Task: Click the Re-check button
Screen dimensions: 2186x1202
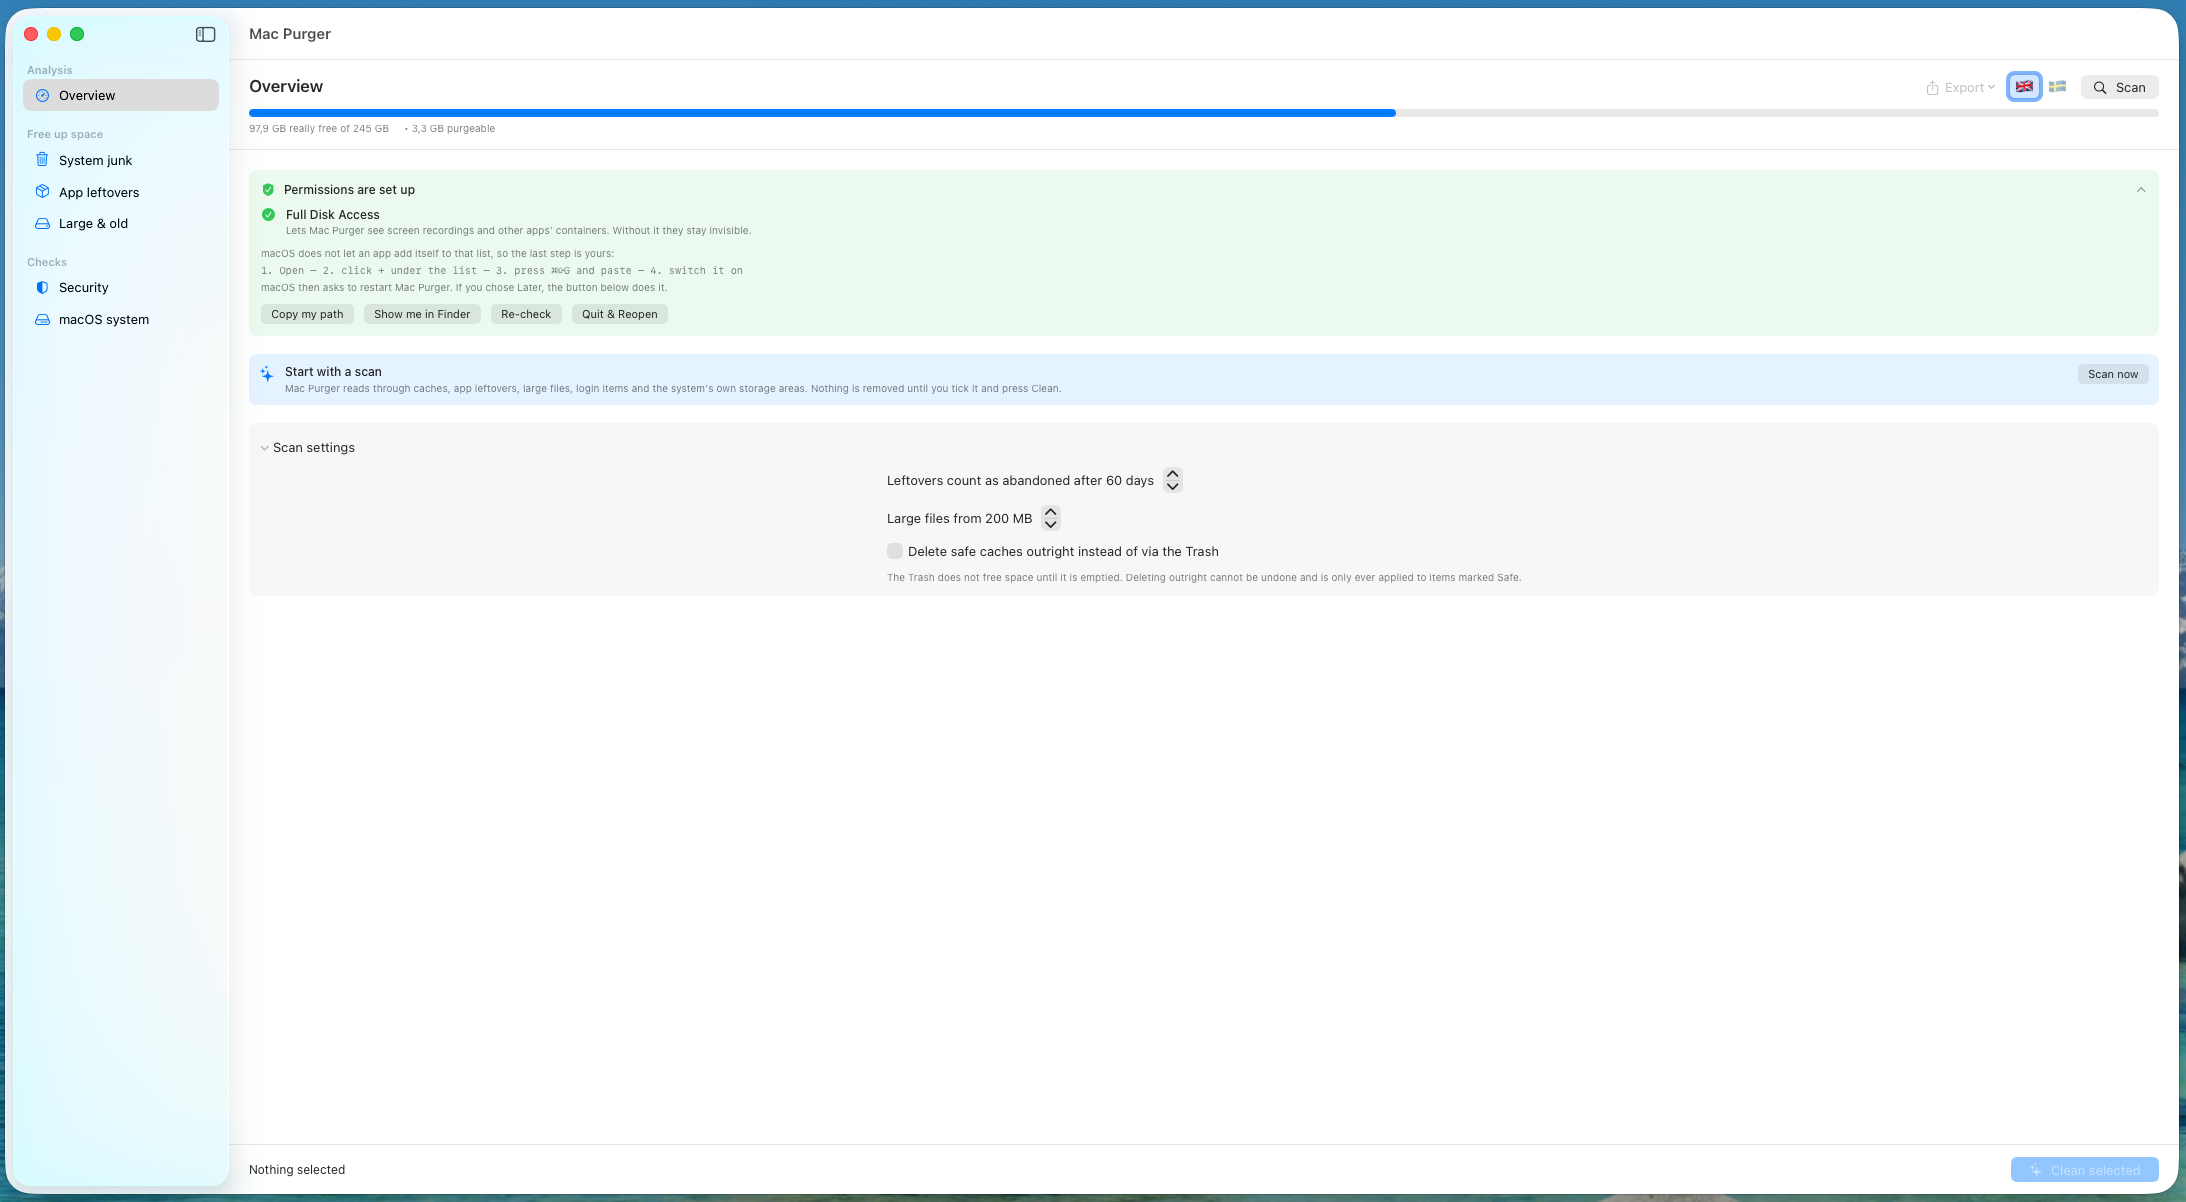Action: point(526,314)
